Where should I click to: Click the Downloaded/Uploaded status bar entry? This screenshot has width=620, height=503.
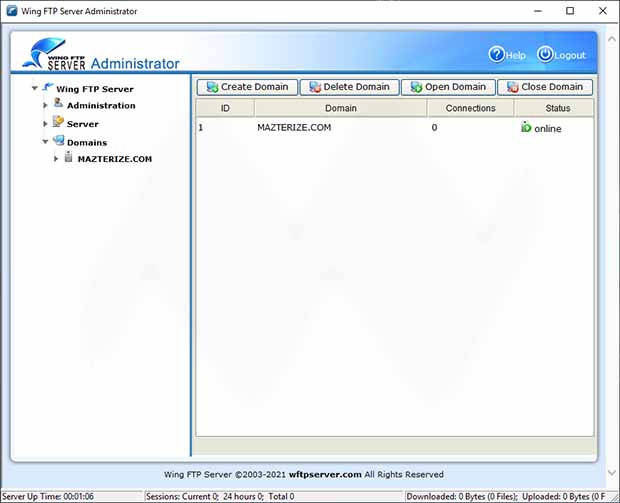click(506, 496)
